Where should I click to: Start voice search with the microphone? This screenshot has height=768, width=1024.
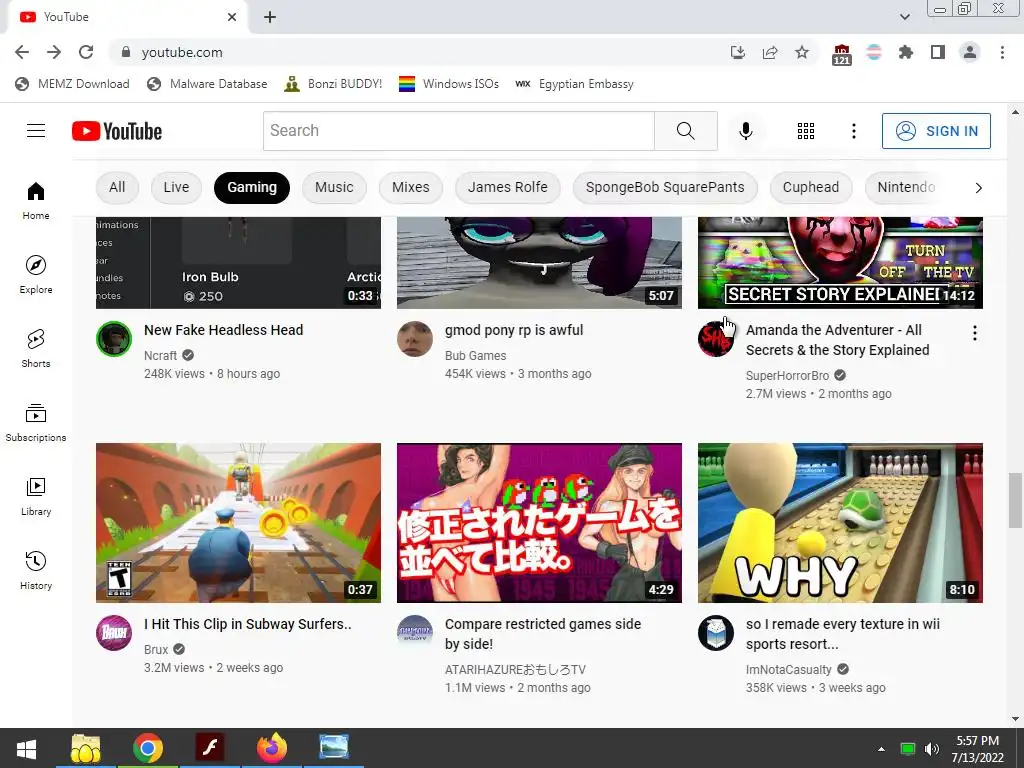coord(746,131)
